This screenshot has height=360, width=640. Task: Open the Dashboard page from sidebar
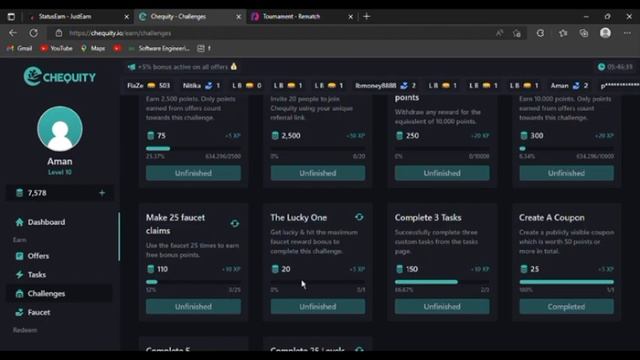(x=46, y=222)
